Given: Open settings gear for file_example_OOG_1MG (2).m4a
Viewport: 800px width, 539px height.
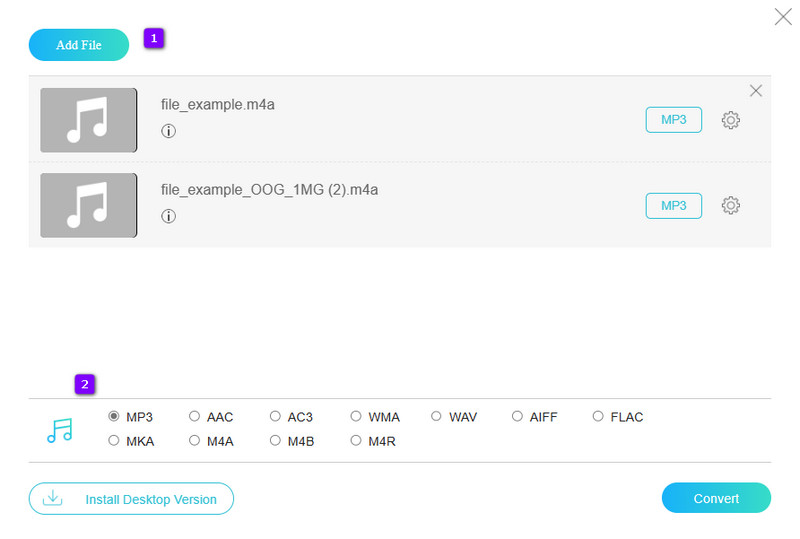Looking at the screenshot, I should pyautogui.click(x=730, y=205).
